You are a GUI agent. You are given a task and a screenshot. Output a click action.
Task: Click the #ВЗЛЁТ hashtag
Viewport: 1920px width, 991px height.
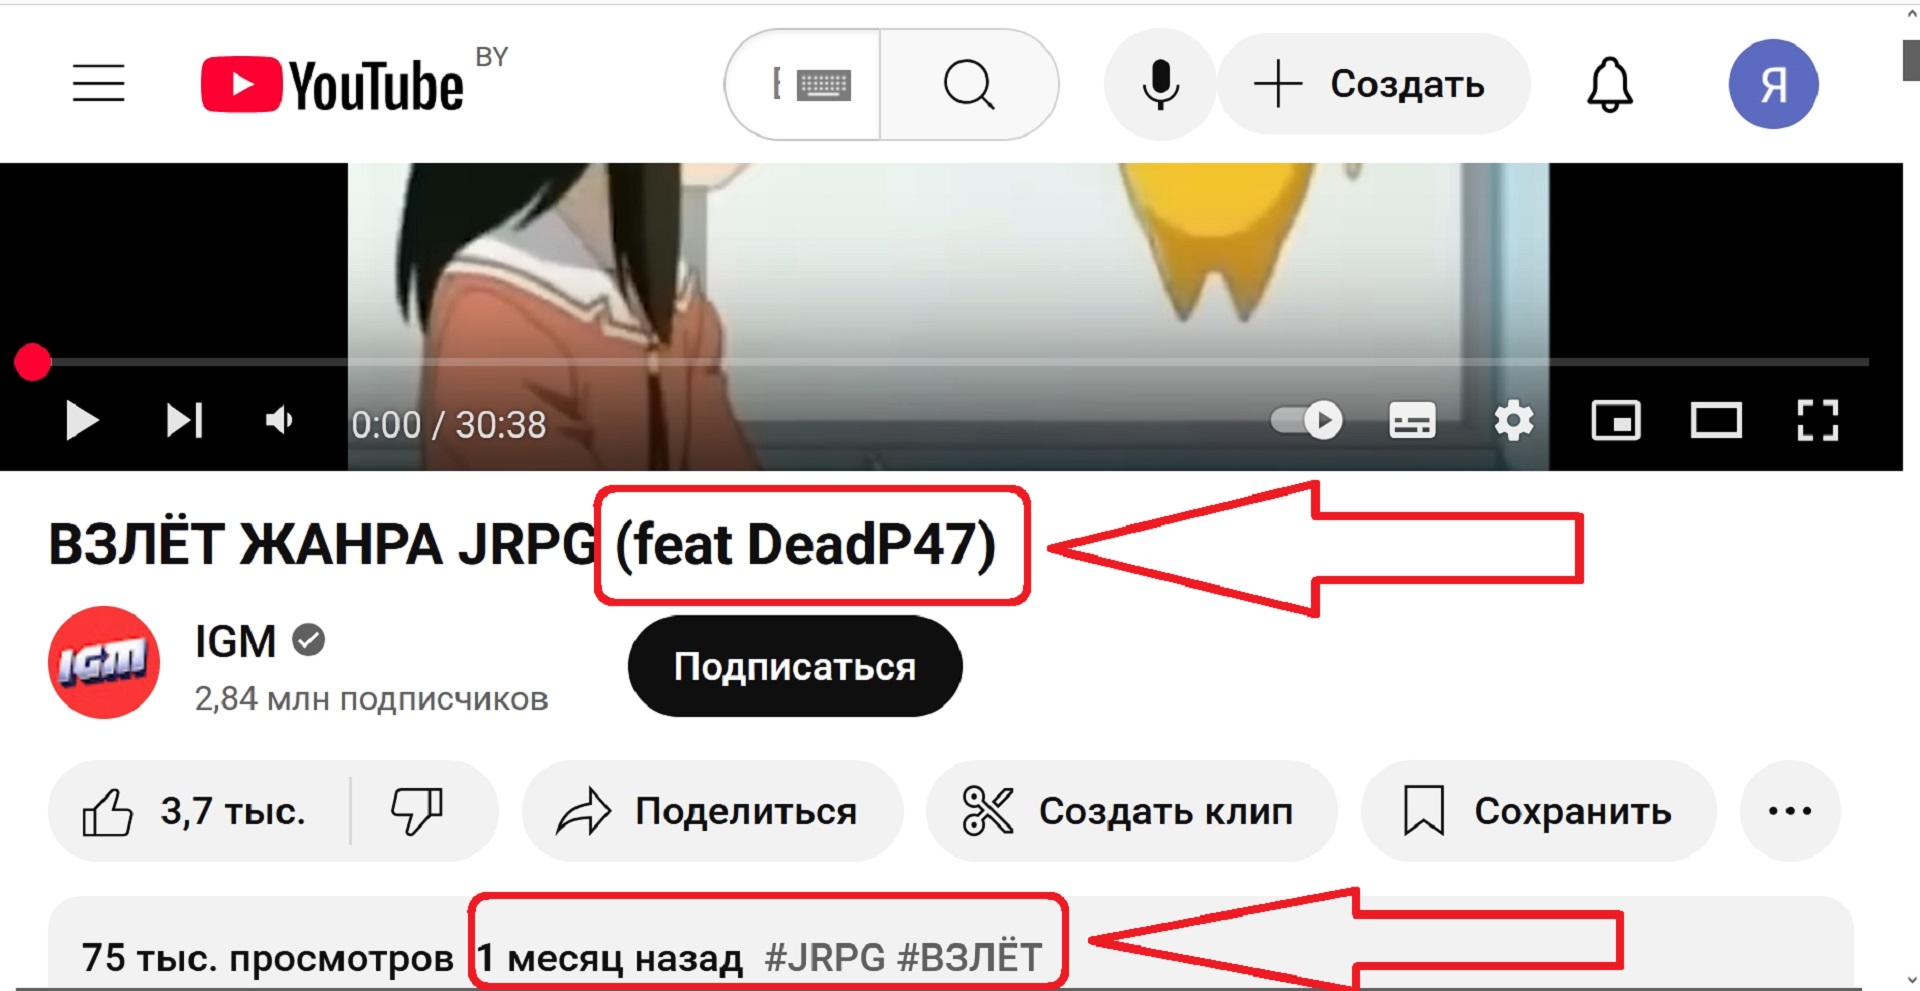970,957
